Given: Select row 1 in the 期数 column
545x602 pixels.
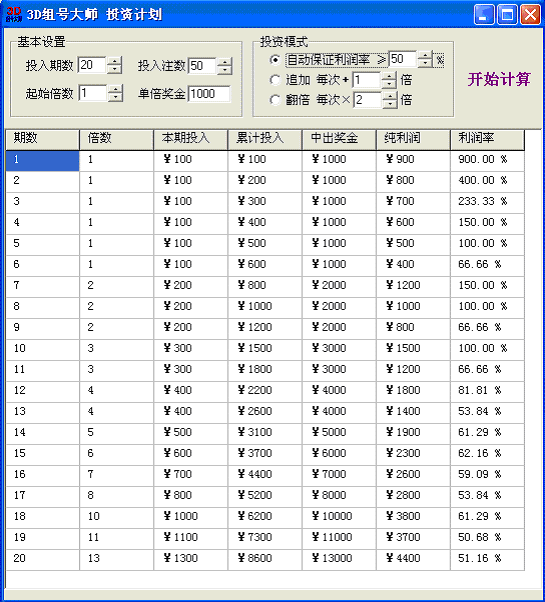Looking at the screenshot, I should (43, 160).
